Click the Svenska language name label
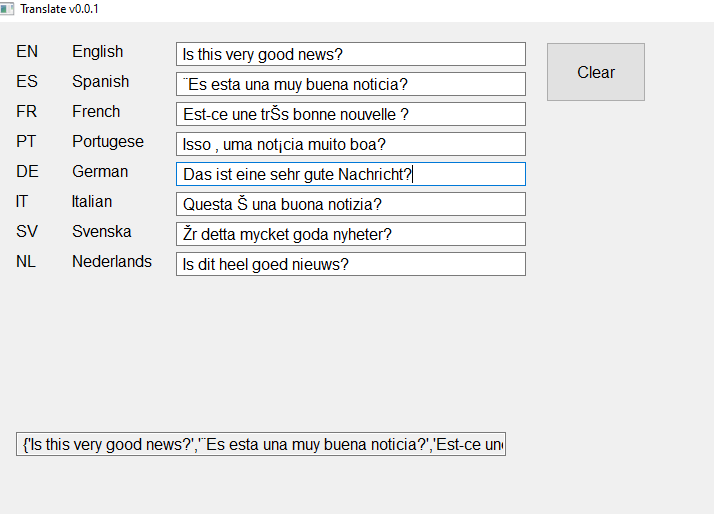This screenshot has width=714, height=514. coord(101,232)
